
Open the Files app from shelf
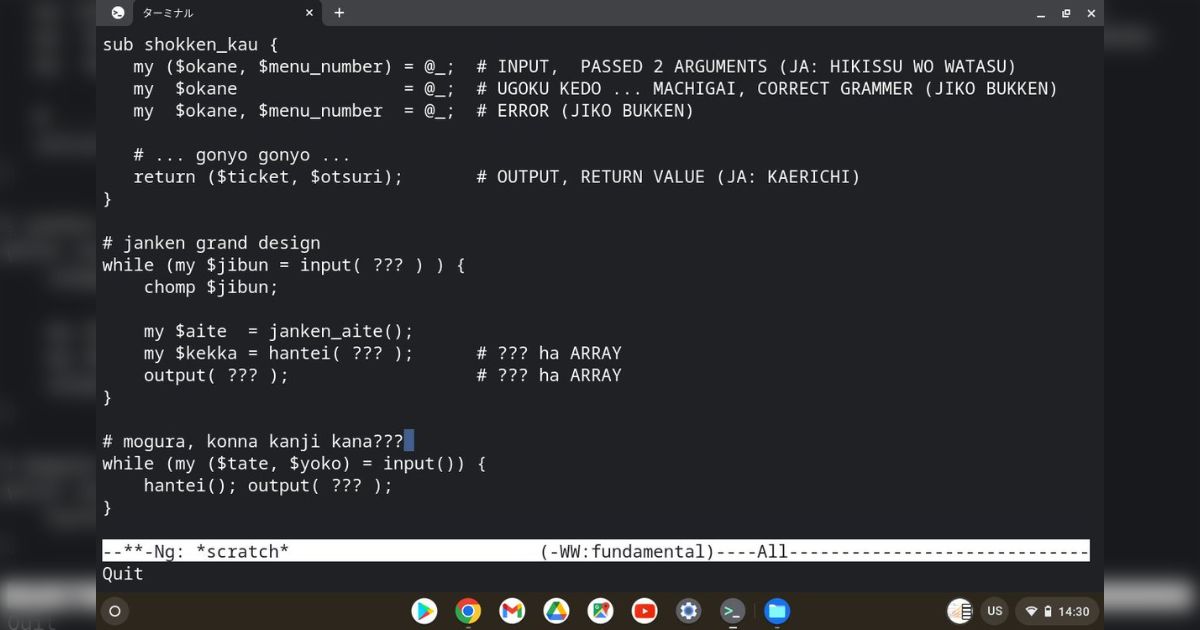click(777, 610)
